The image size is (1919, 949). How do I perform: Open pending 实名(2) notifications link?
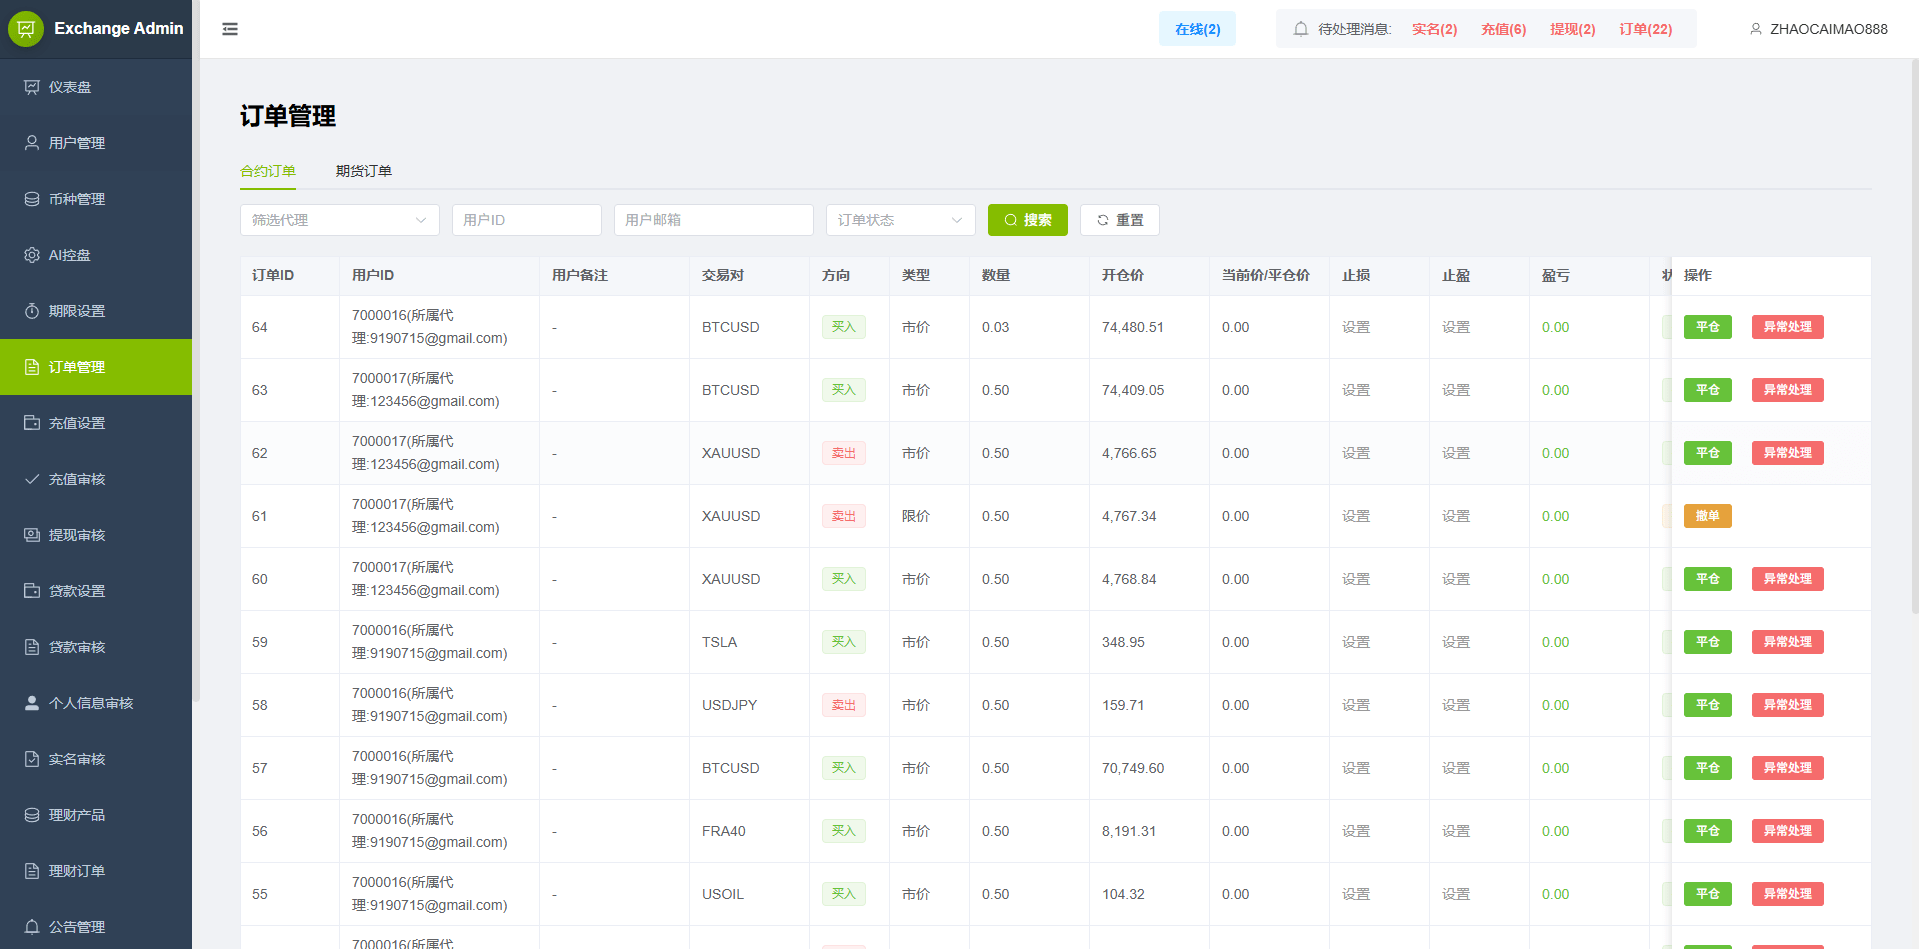[1434, 29]
